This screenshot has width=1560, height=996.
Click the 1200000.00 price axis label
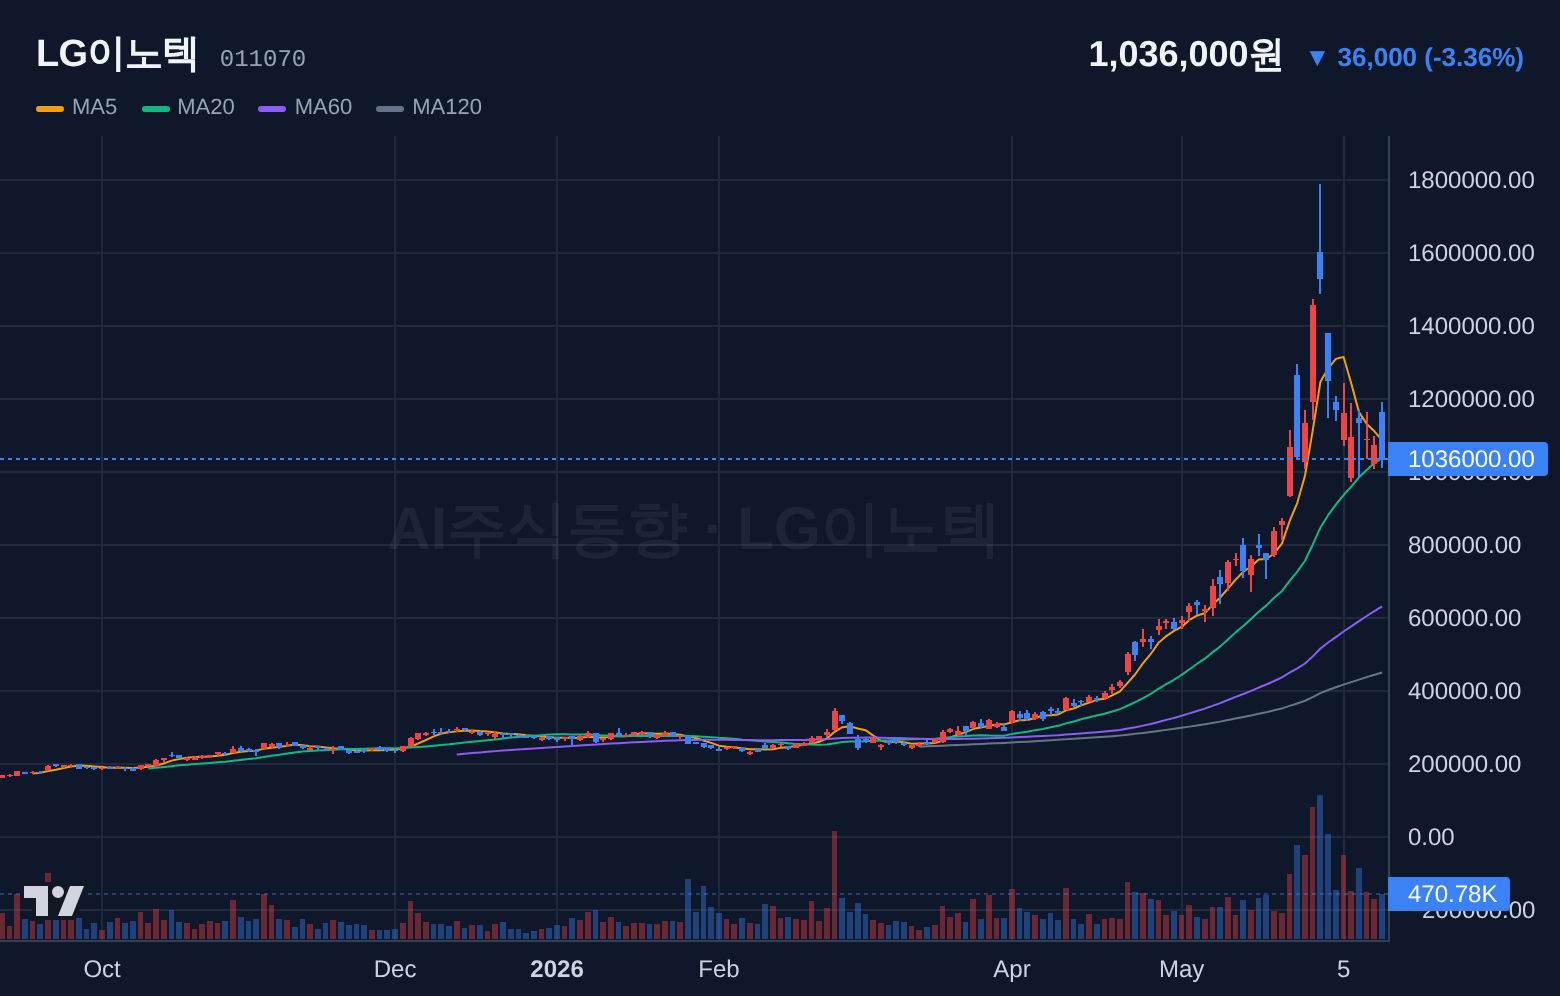coord(1471,399)
